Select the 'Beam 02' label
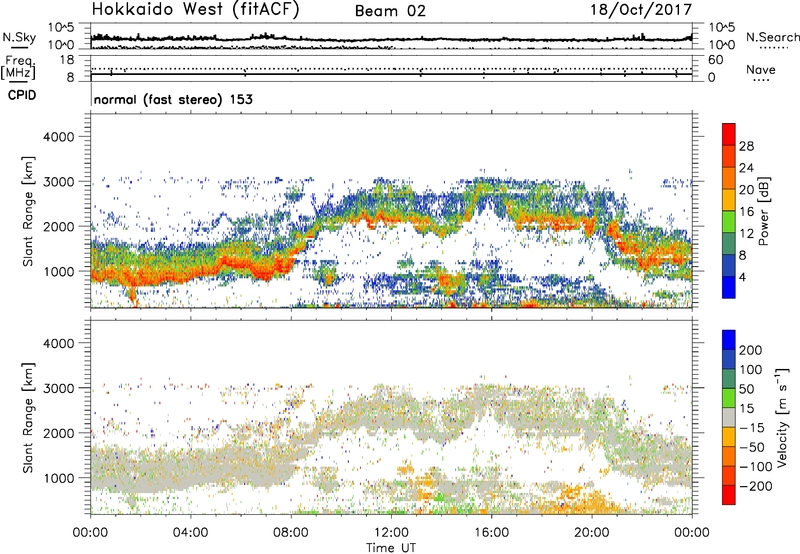 [390, 11]
